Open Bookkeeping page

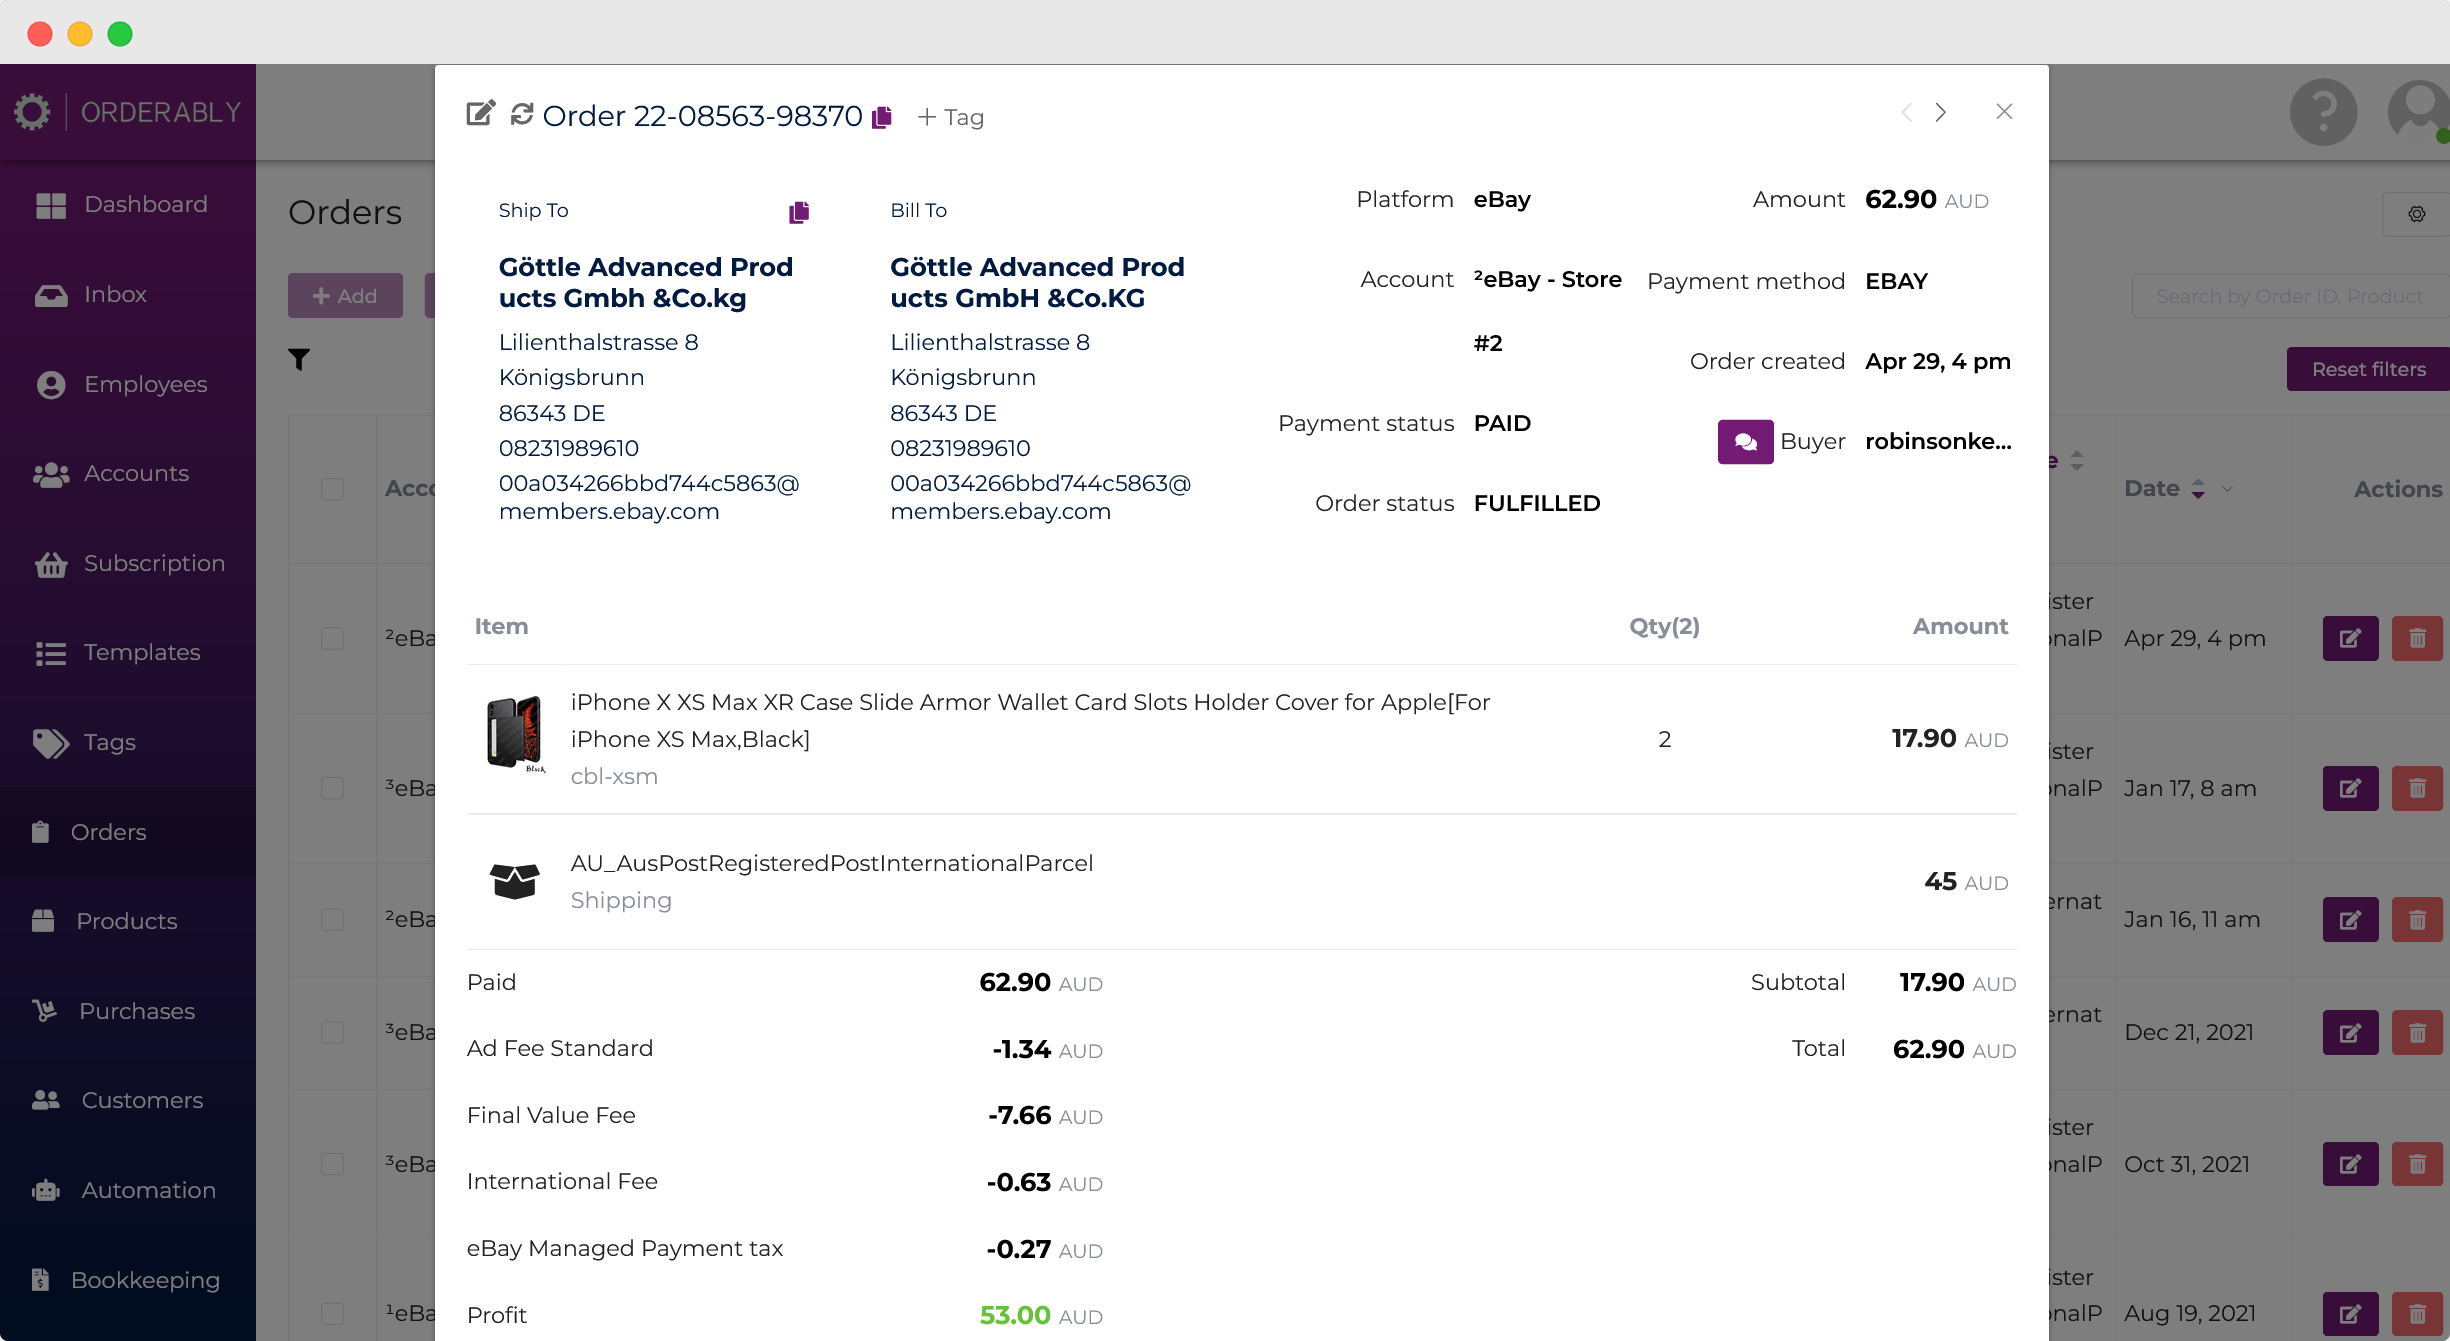click(128, 1280)
